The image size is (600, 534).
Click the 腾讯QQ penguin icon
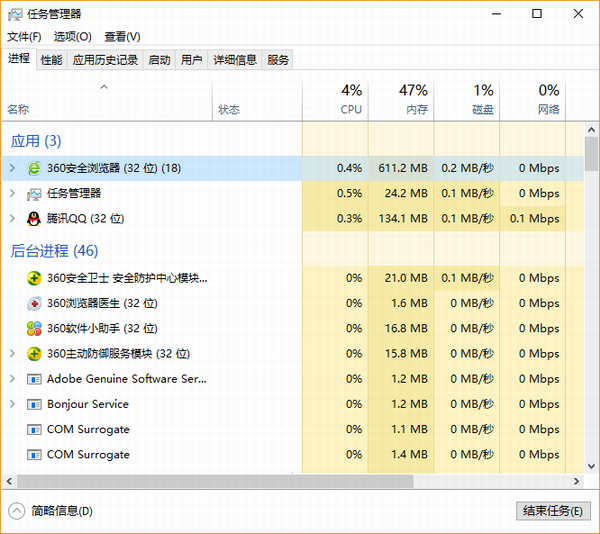34,219
